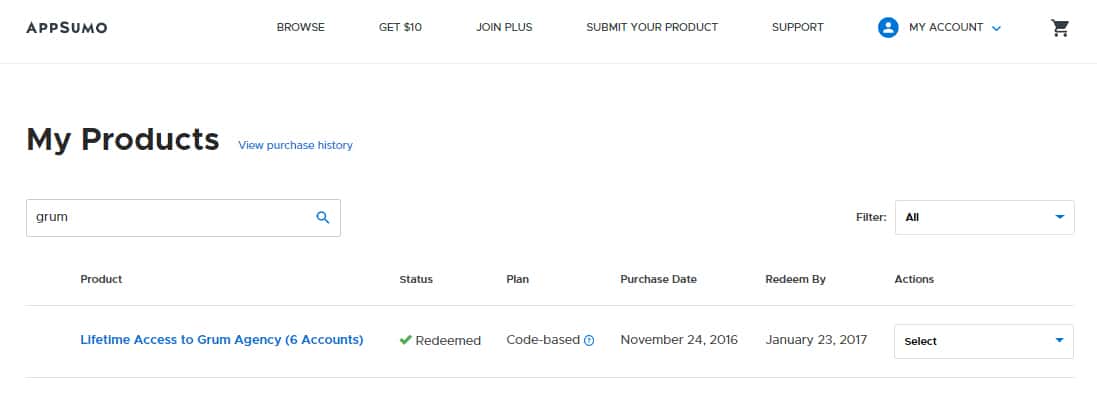Go to Join Plus

pos(504,27)
